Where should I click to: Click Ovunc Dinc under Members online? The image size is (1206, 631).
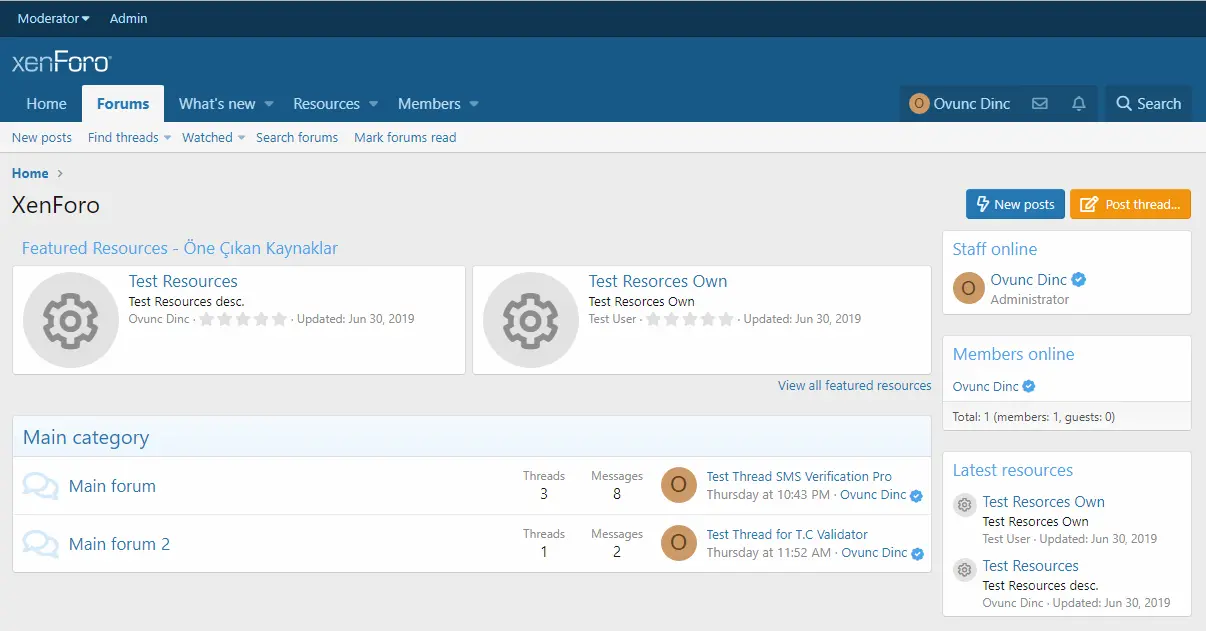986,387
